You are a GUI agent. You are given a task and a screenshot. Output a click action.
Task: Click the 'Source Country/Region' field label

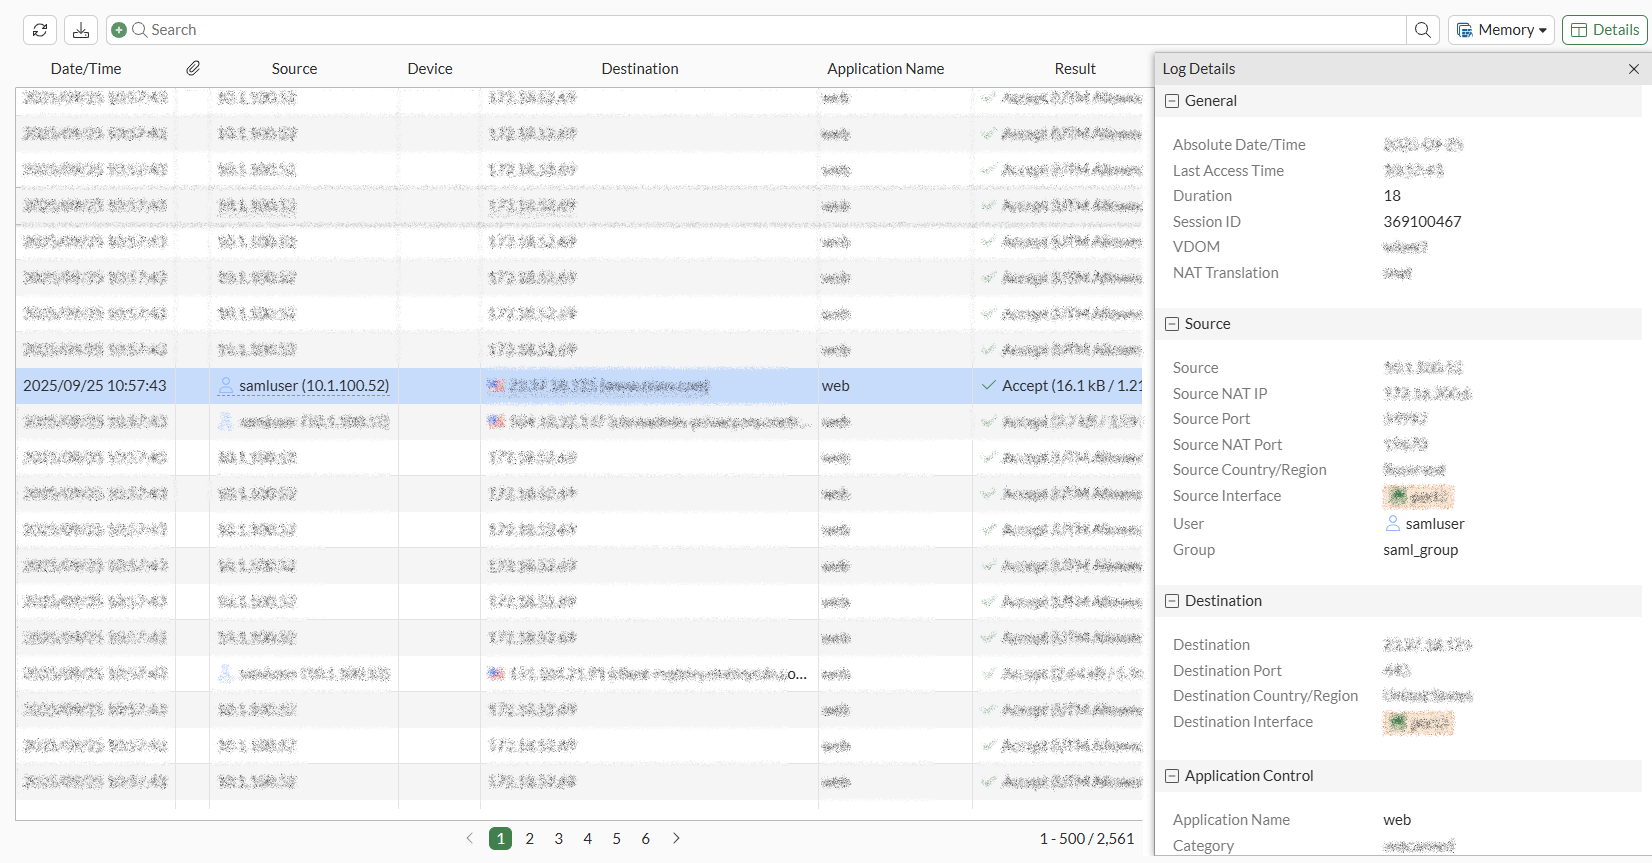tap(1249, 470)
